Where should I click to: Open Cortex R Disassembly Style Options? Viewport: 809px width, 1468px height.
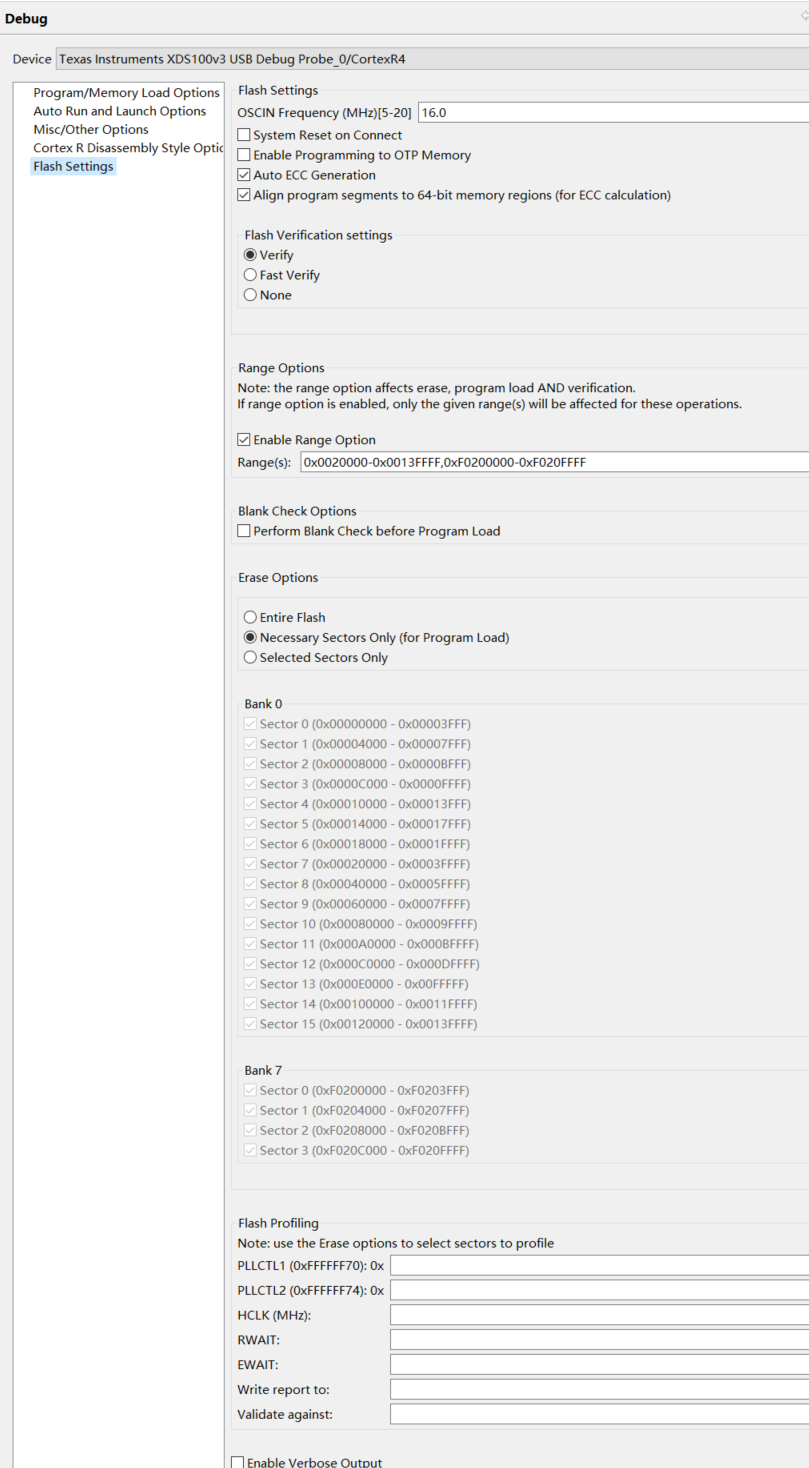pos(126,148)
